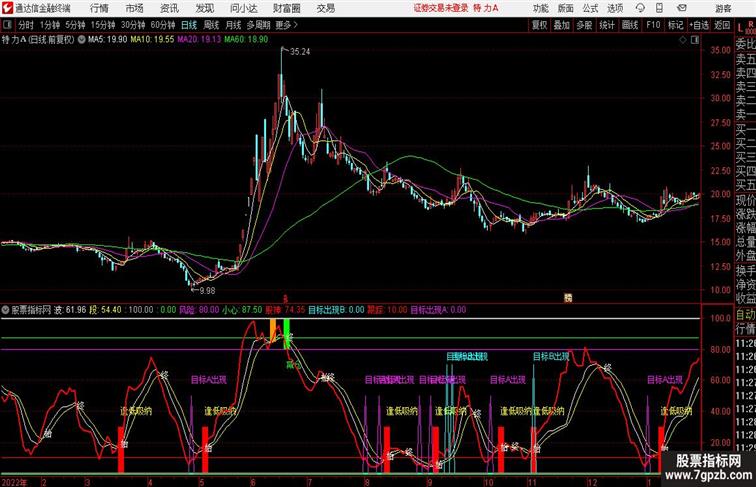Click the 标记 mark button
The image size is (756, 487).
[x=675, y=25]
